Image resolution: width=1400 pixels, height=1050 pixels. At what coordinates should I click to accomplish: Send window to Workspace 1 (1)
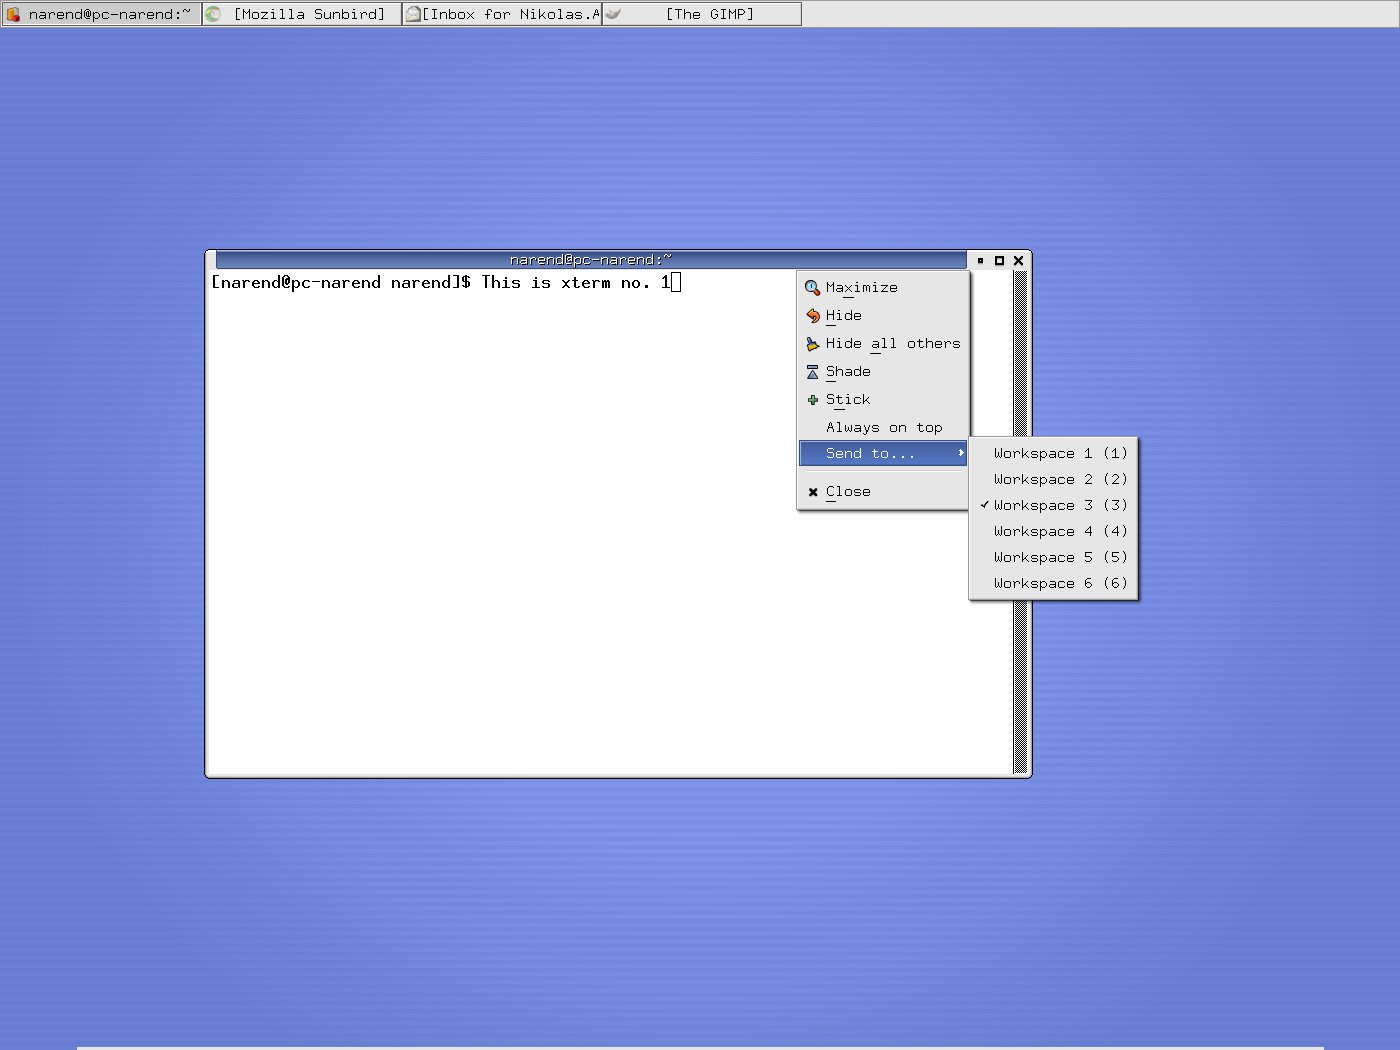coord(1059,454)
